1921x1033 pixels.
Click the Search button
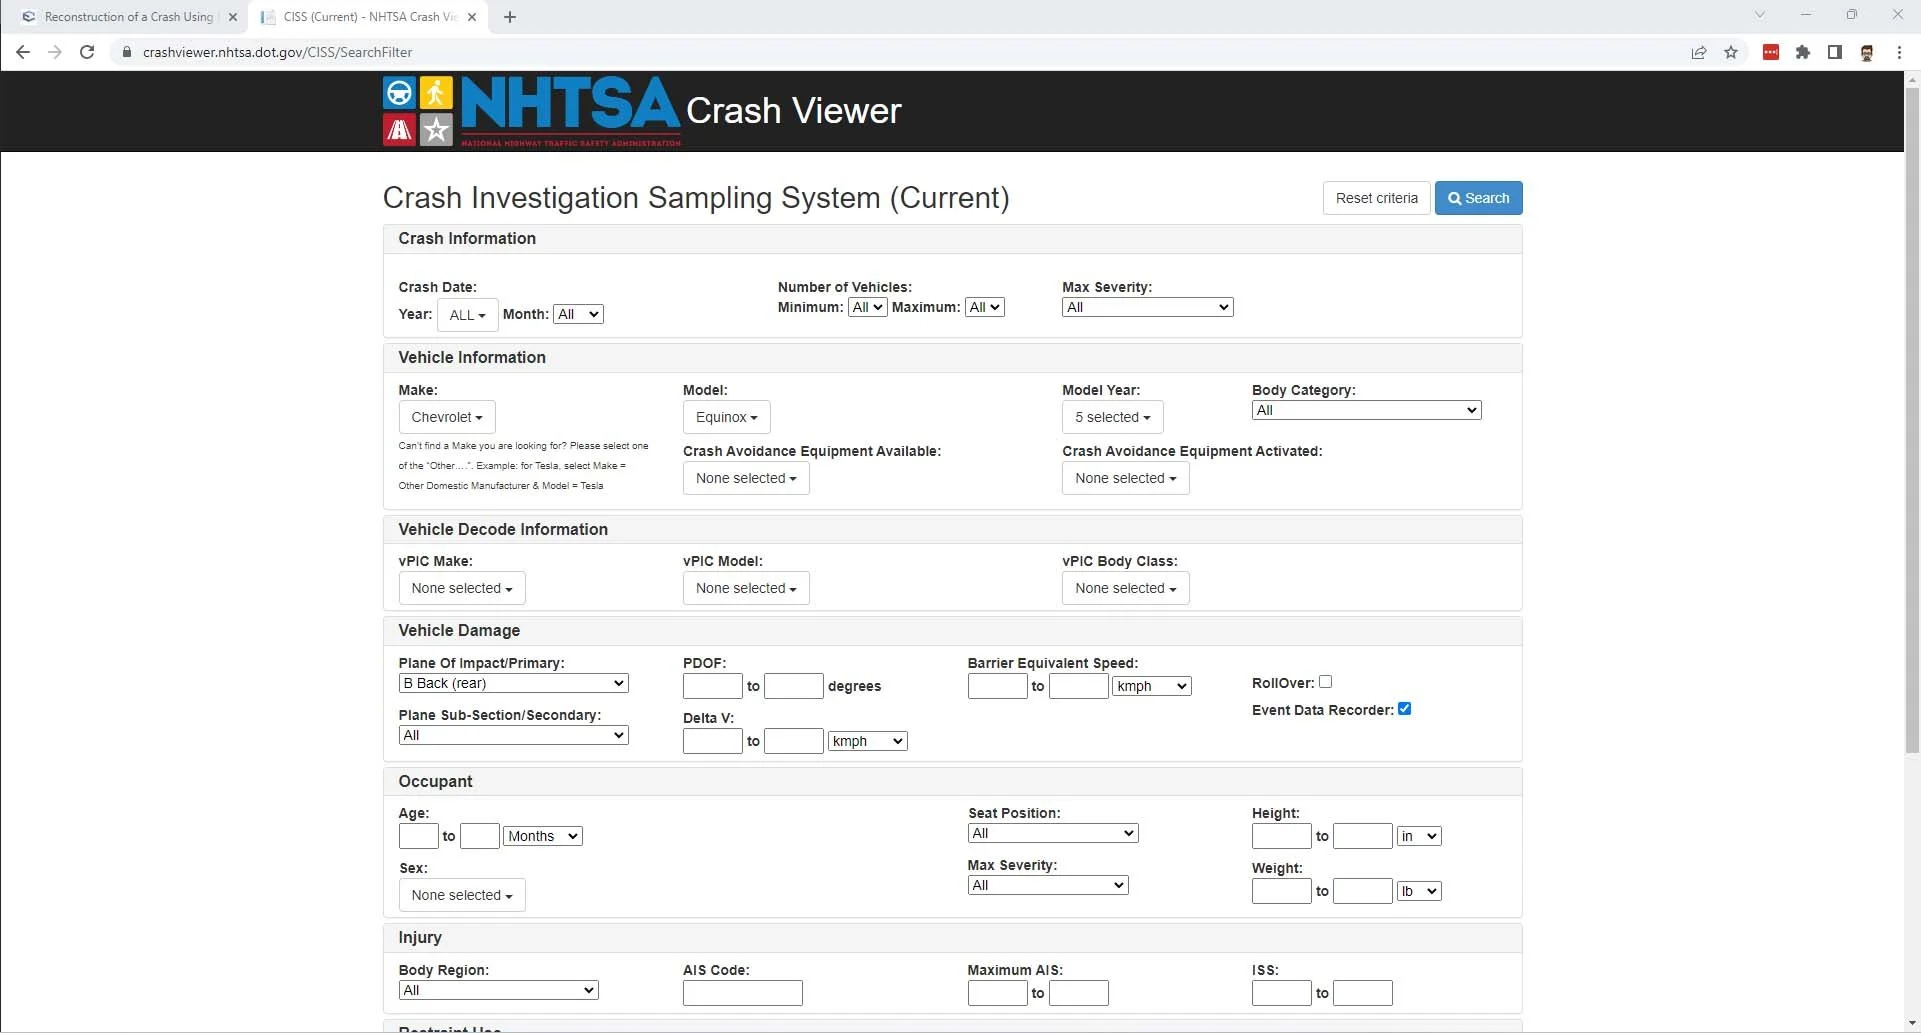click(x=1478, y=198)
